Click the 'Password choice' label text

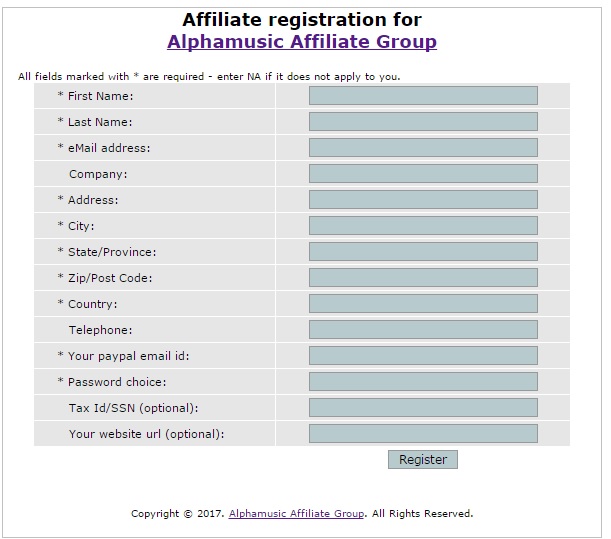tap(117, 382)
